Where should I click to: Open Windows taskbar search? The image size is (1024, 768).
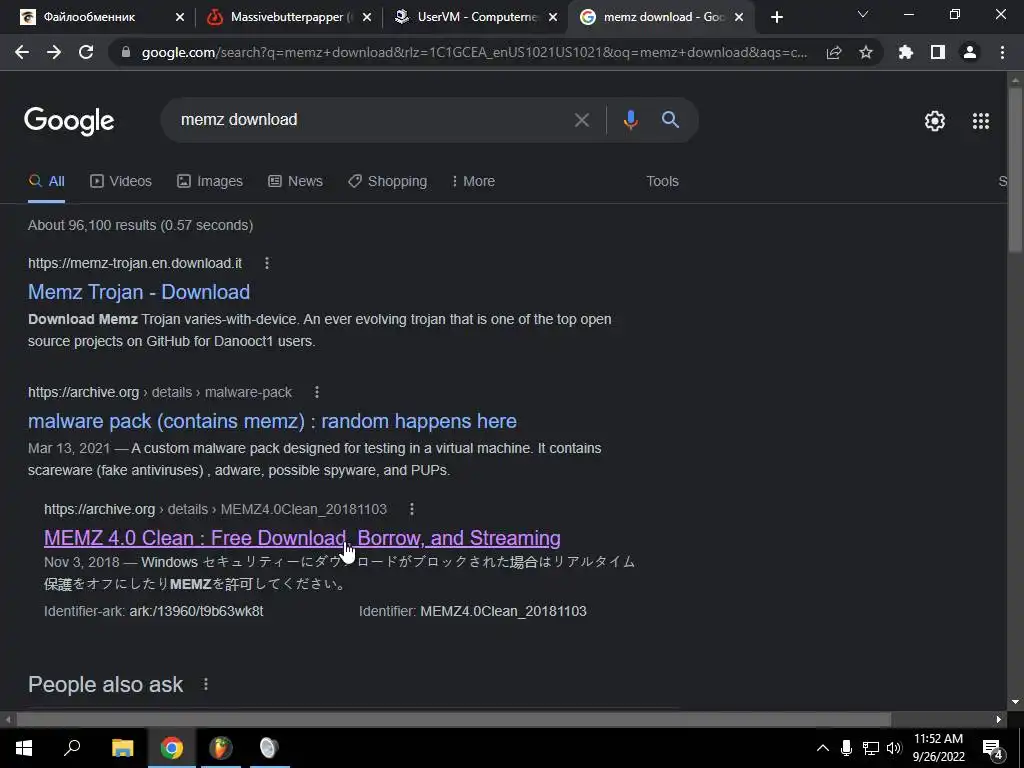click(x=72, y=748)
